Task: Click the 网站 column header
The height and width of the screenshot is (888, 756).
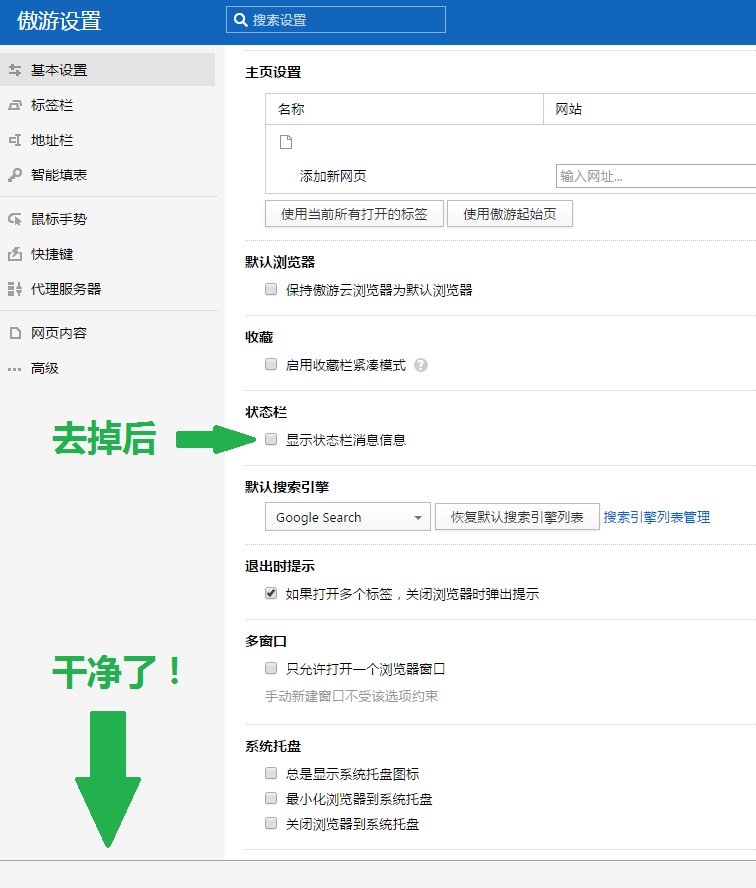Action: click(x=650, y=109)
